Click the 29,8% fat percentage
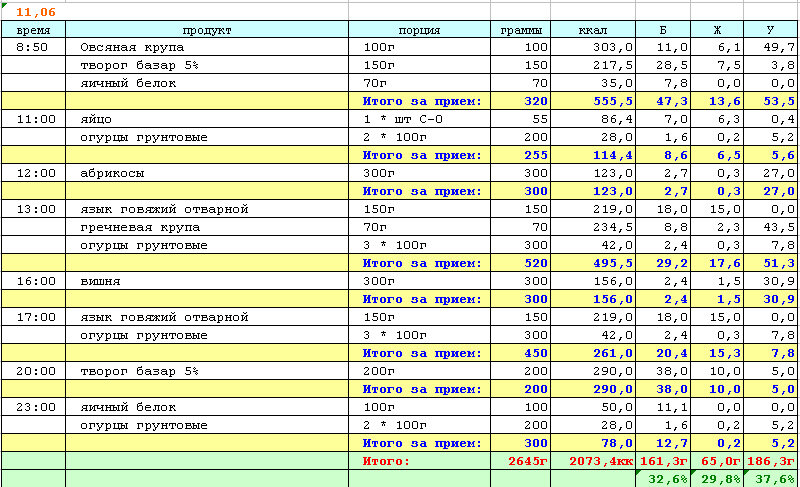 pos(717,479)
